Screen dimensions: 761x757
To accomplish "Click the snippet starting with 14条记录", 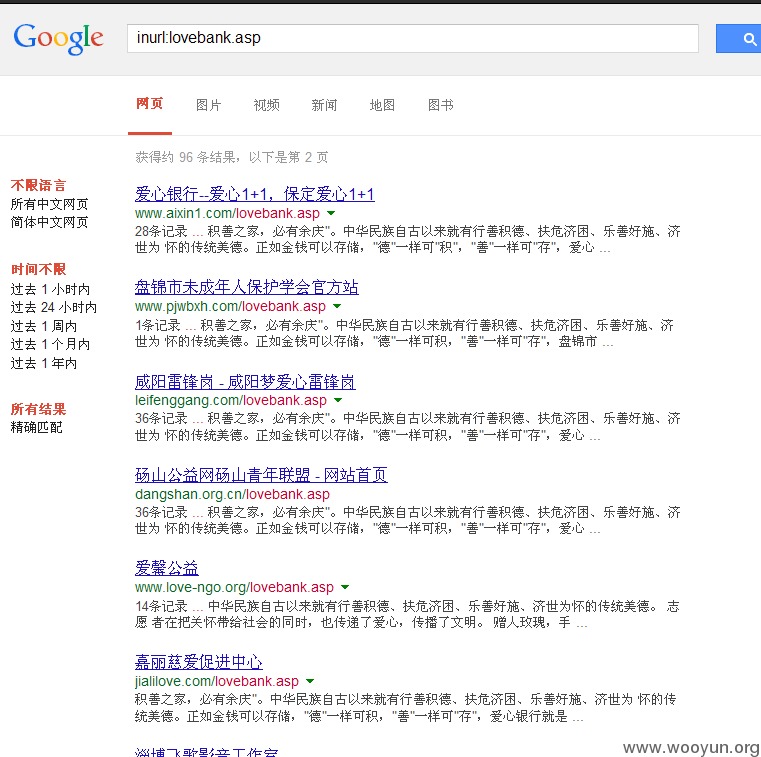I will pyautogui.click(x=408, y=614).
